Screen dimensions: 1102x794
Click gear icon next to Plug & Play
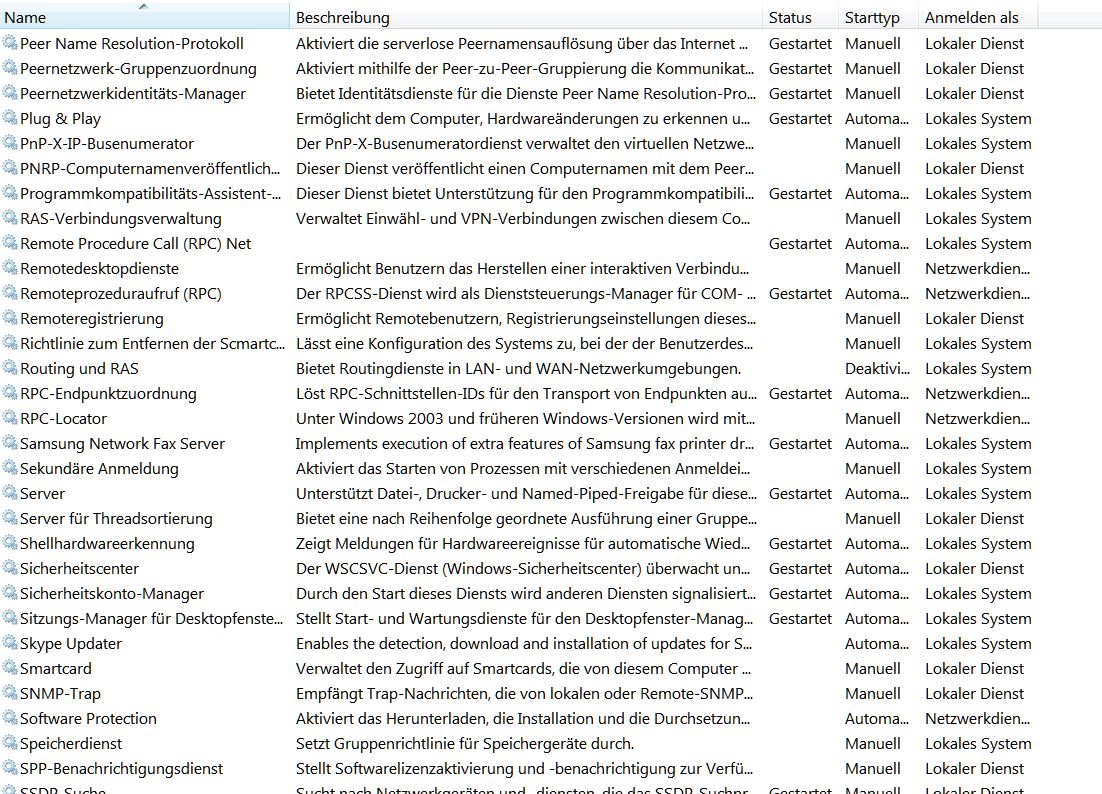click(10, 118)
